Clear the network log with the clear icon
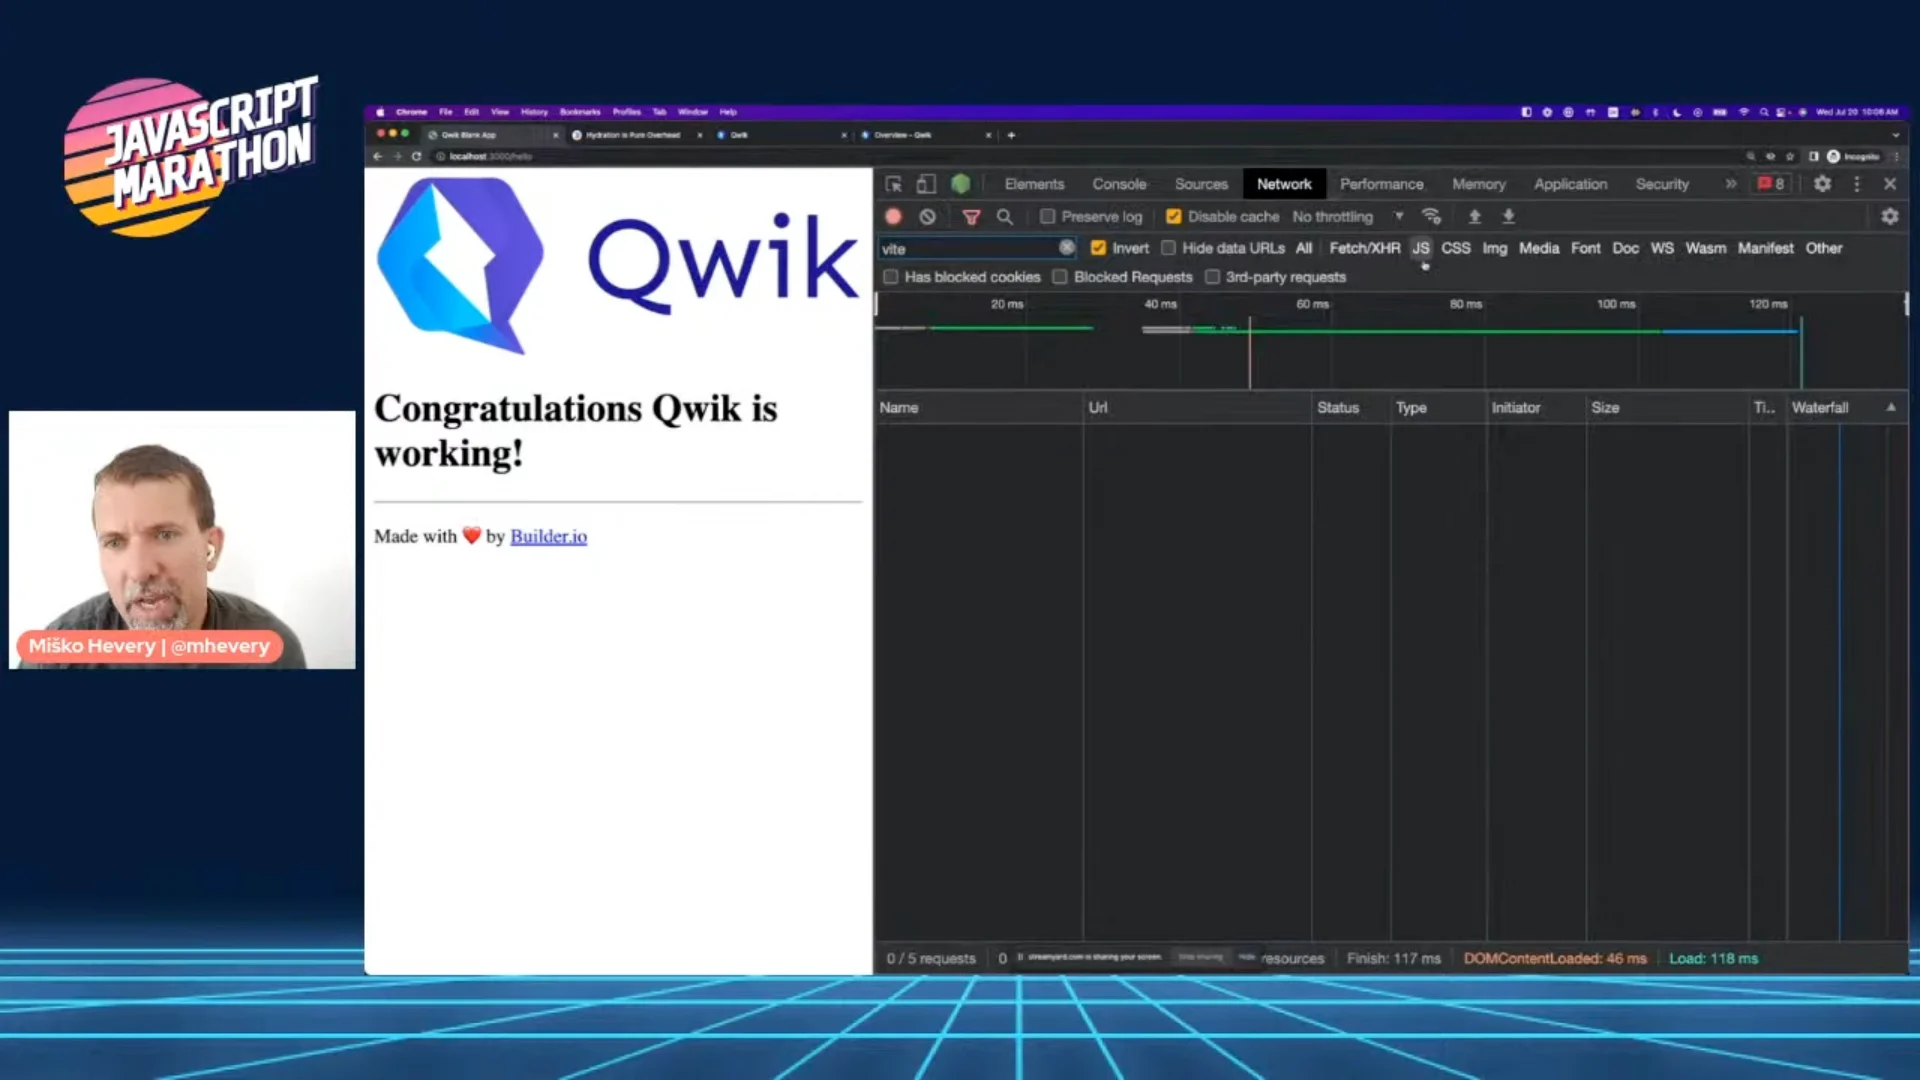 click(928, 216)
